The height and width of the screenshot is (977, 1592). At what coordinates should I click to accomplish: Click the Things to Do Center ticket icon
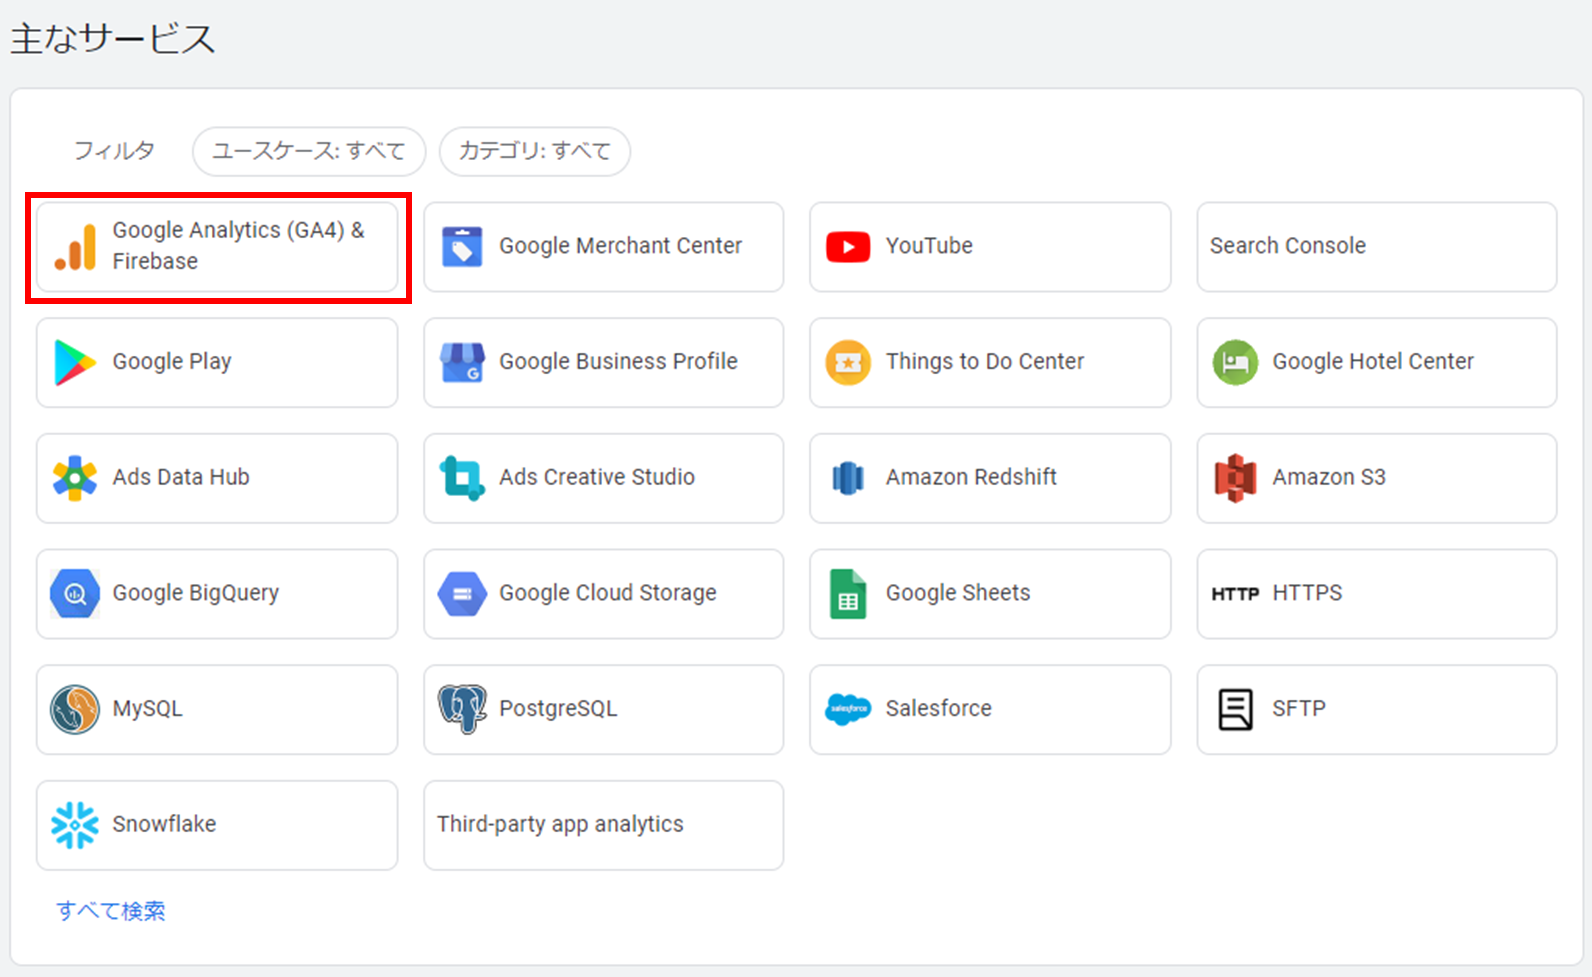[848, 362]
